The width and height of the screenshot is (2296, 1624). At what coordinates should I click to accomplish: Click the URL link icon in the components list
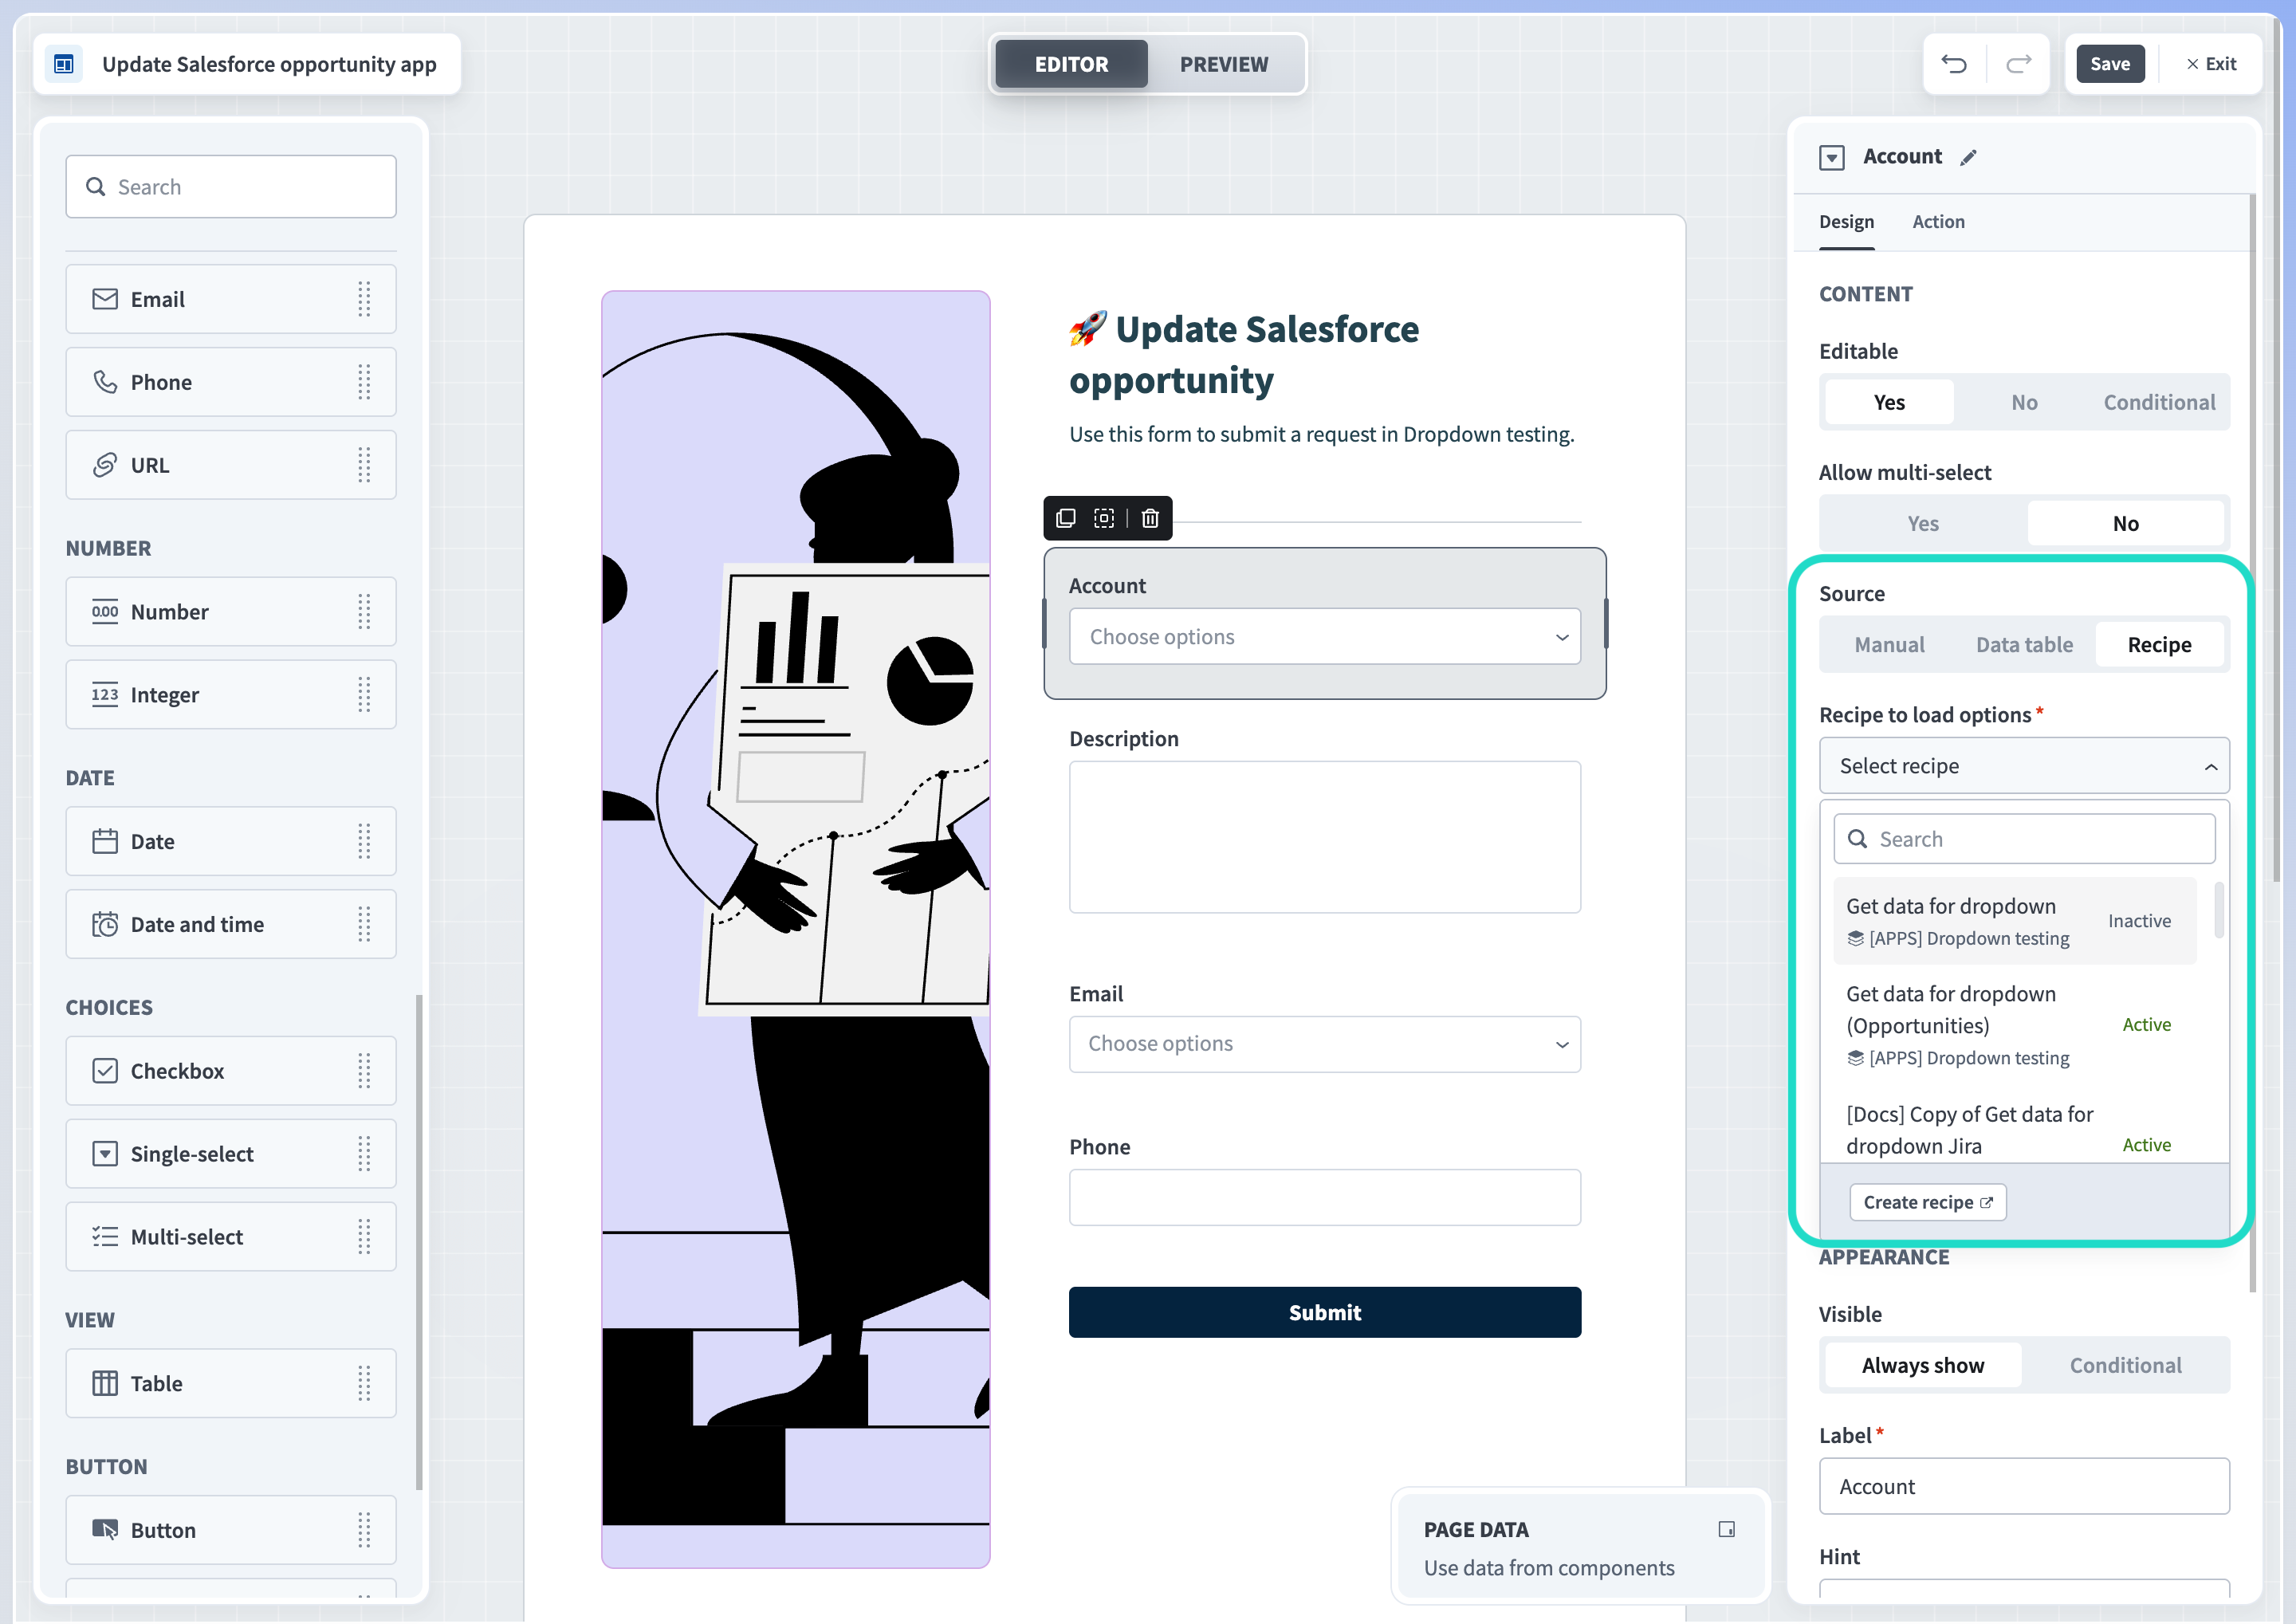(x=105, y=465)
